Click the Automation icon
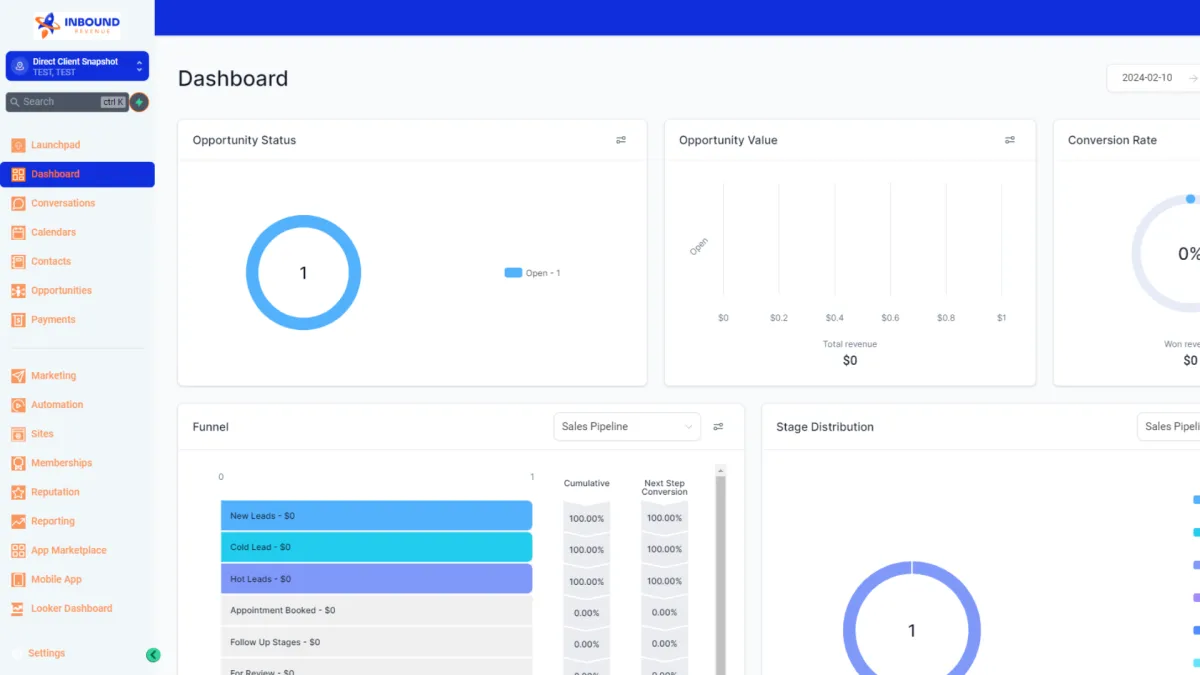This screenshot has height=675, width=1200. pos(18,405)
